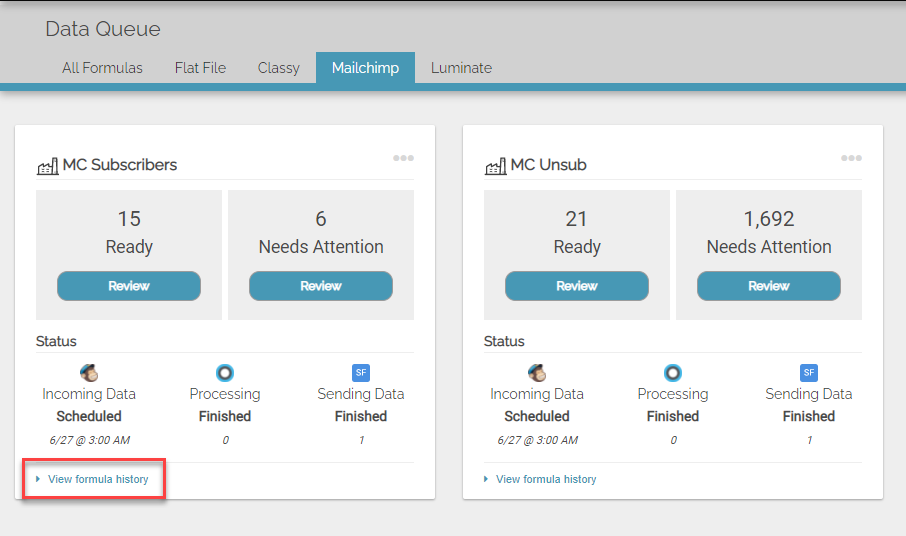Expand View formula history for MC Unsub
The image size is (906, 536).
click(545, 480)
